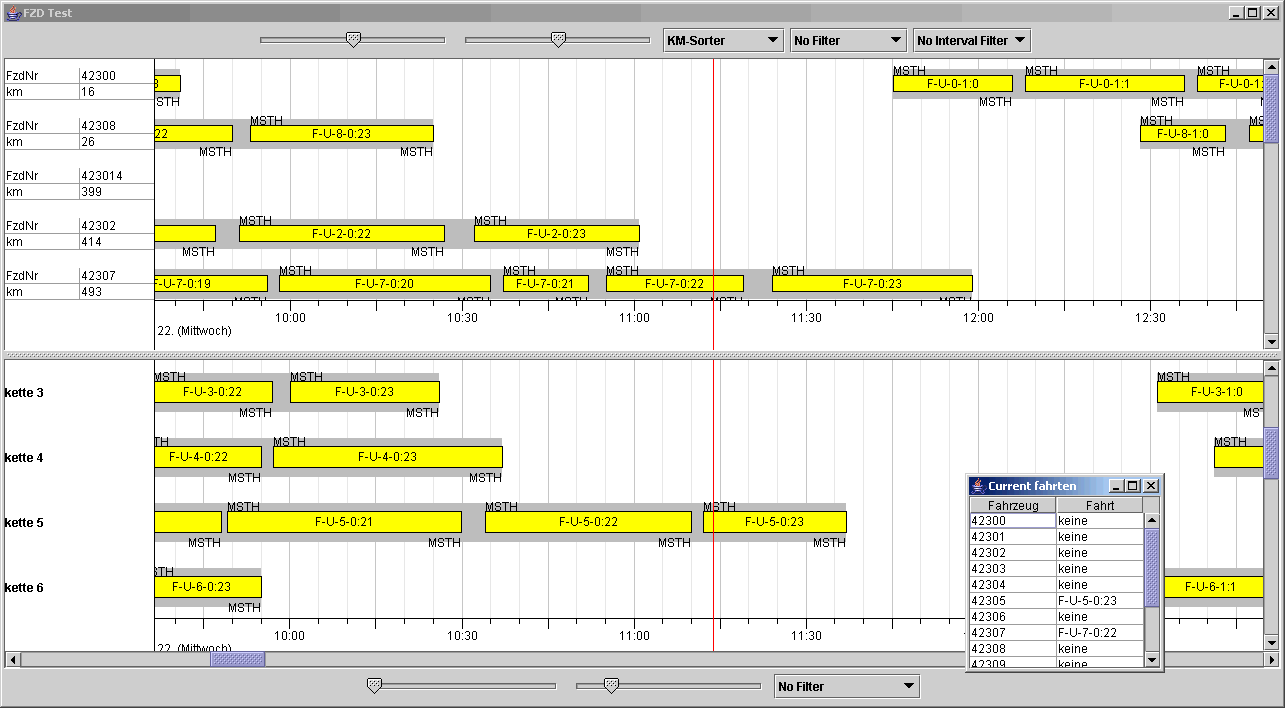Click the horizontal scrollbar thumb
The height and width of the screenshot is (708, 1285).
tap(237, 660)
